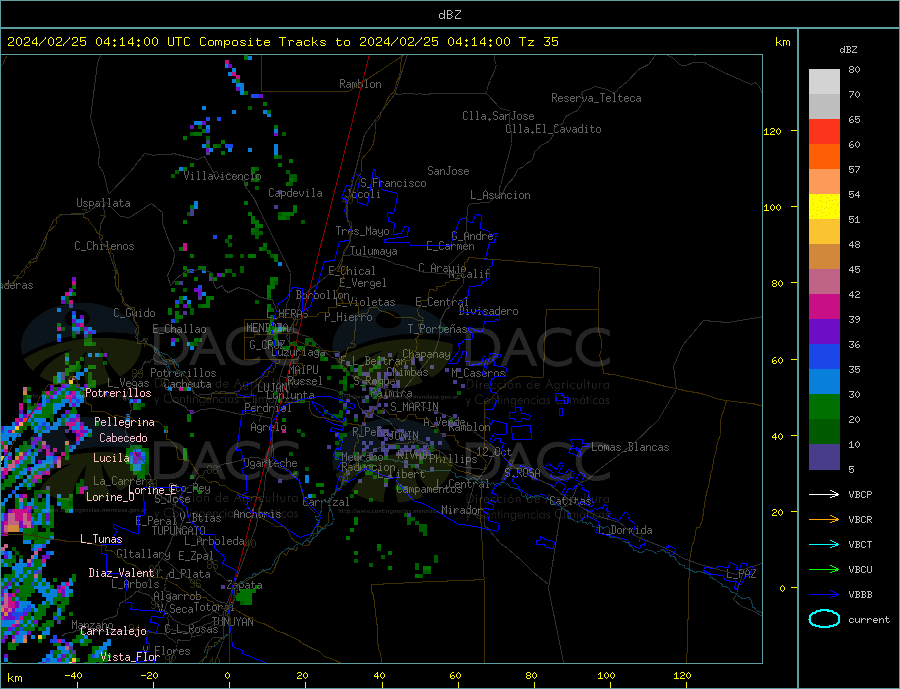
Task: Select the 20 dBZ green color swatch
Action: click(824, 407)
